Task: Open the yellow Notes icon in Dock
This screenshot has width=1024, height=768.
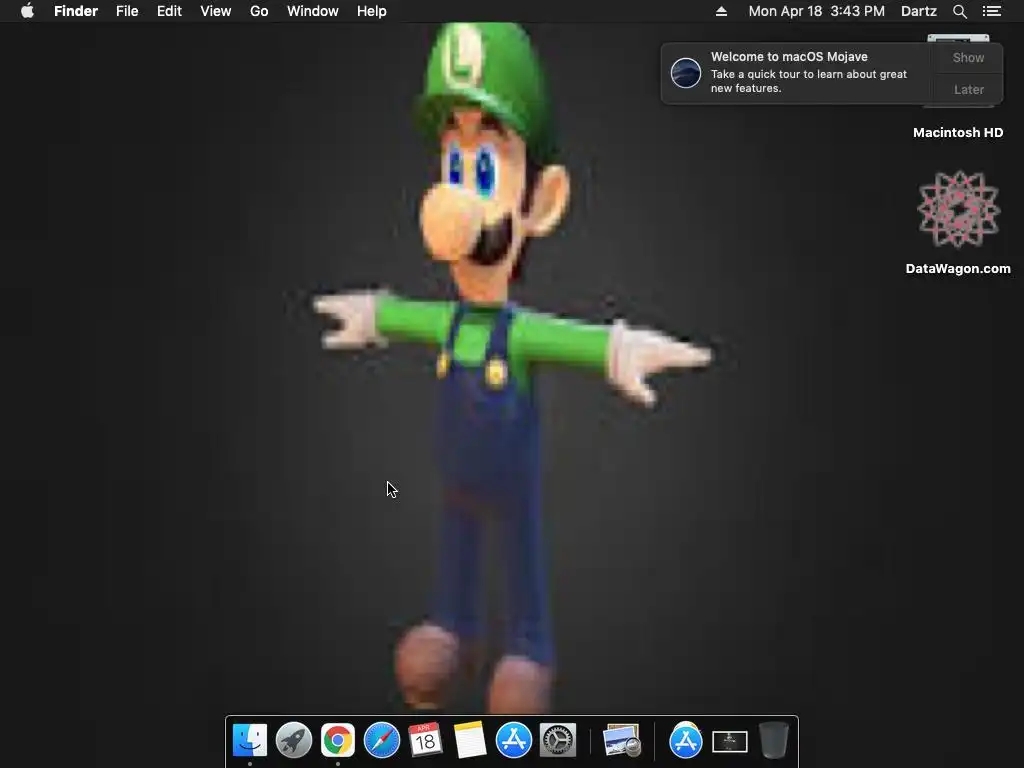Action: click(470, 741)
